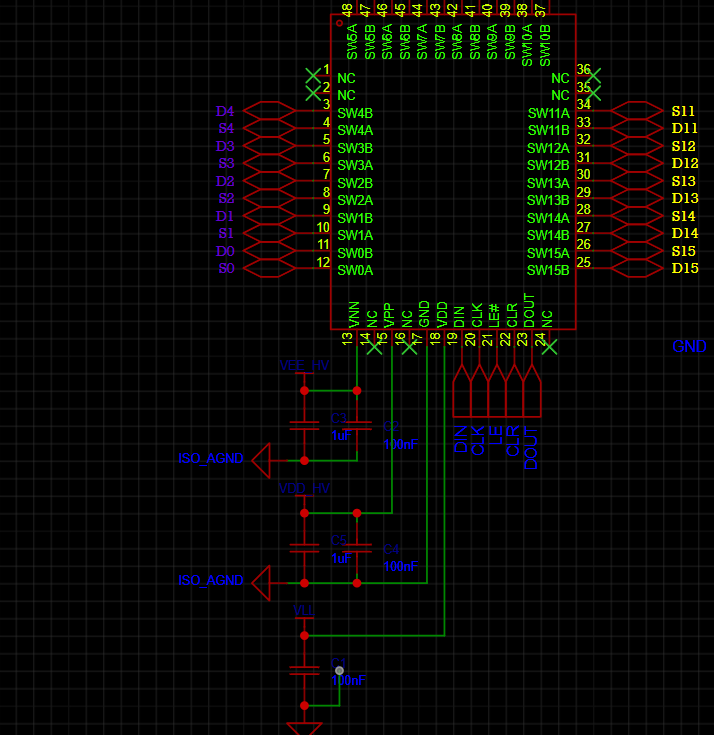This screenshot has height=735, width=714.
Task: Click the VEE_HV power net label
Action: (x=304, y=365)
